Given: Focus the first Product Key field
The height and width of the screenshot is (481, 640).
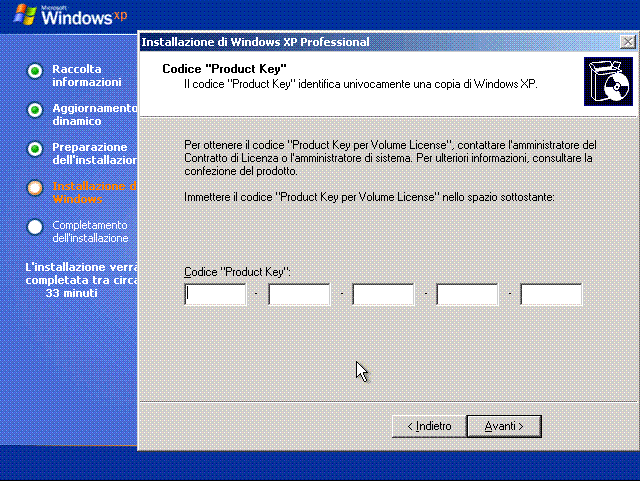Looking at the screenshot, I should click(215, 294).
